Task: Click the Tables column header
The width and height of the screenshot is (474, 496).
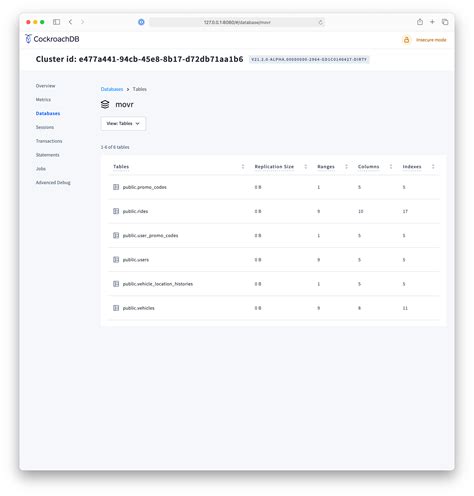Action: 121,166
